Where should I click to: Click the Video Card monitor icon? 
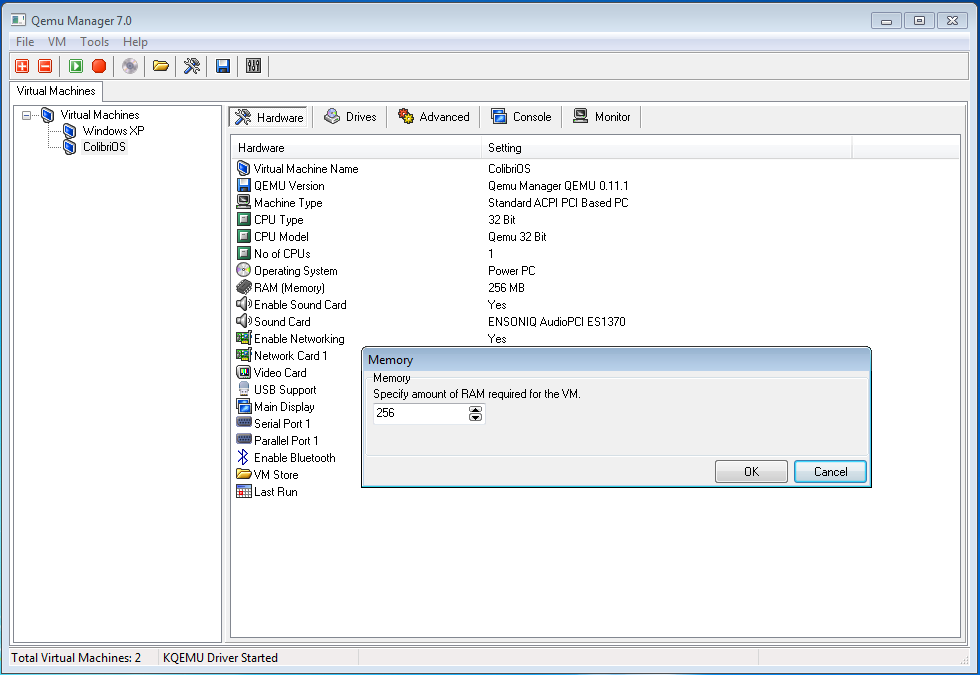[x=244, y=372]
